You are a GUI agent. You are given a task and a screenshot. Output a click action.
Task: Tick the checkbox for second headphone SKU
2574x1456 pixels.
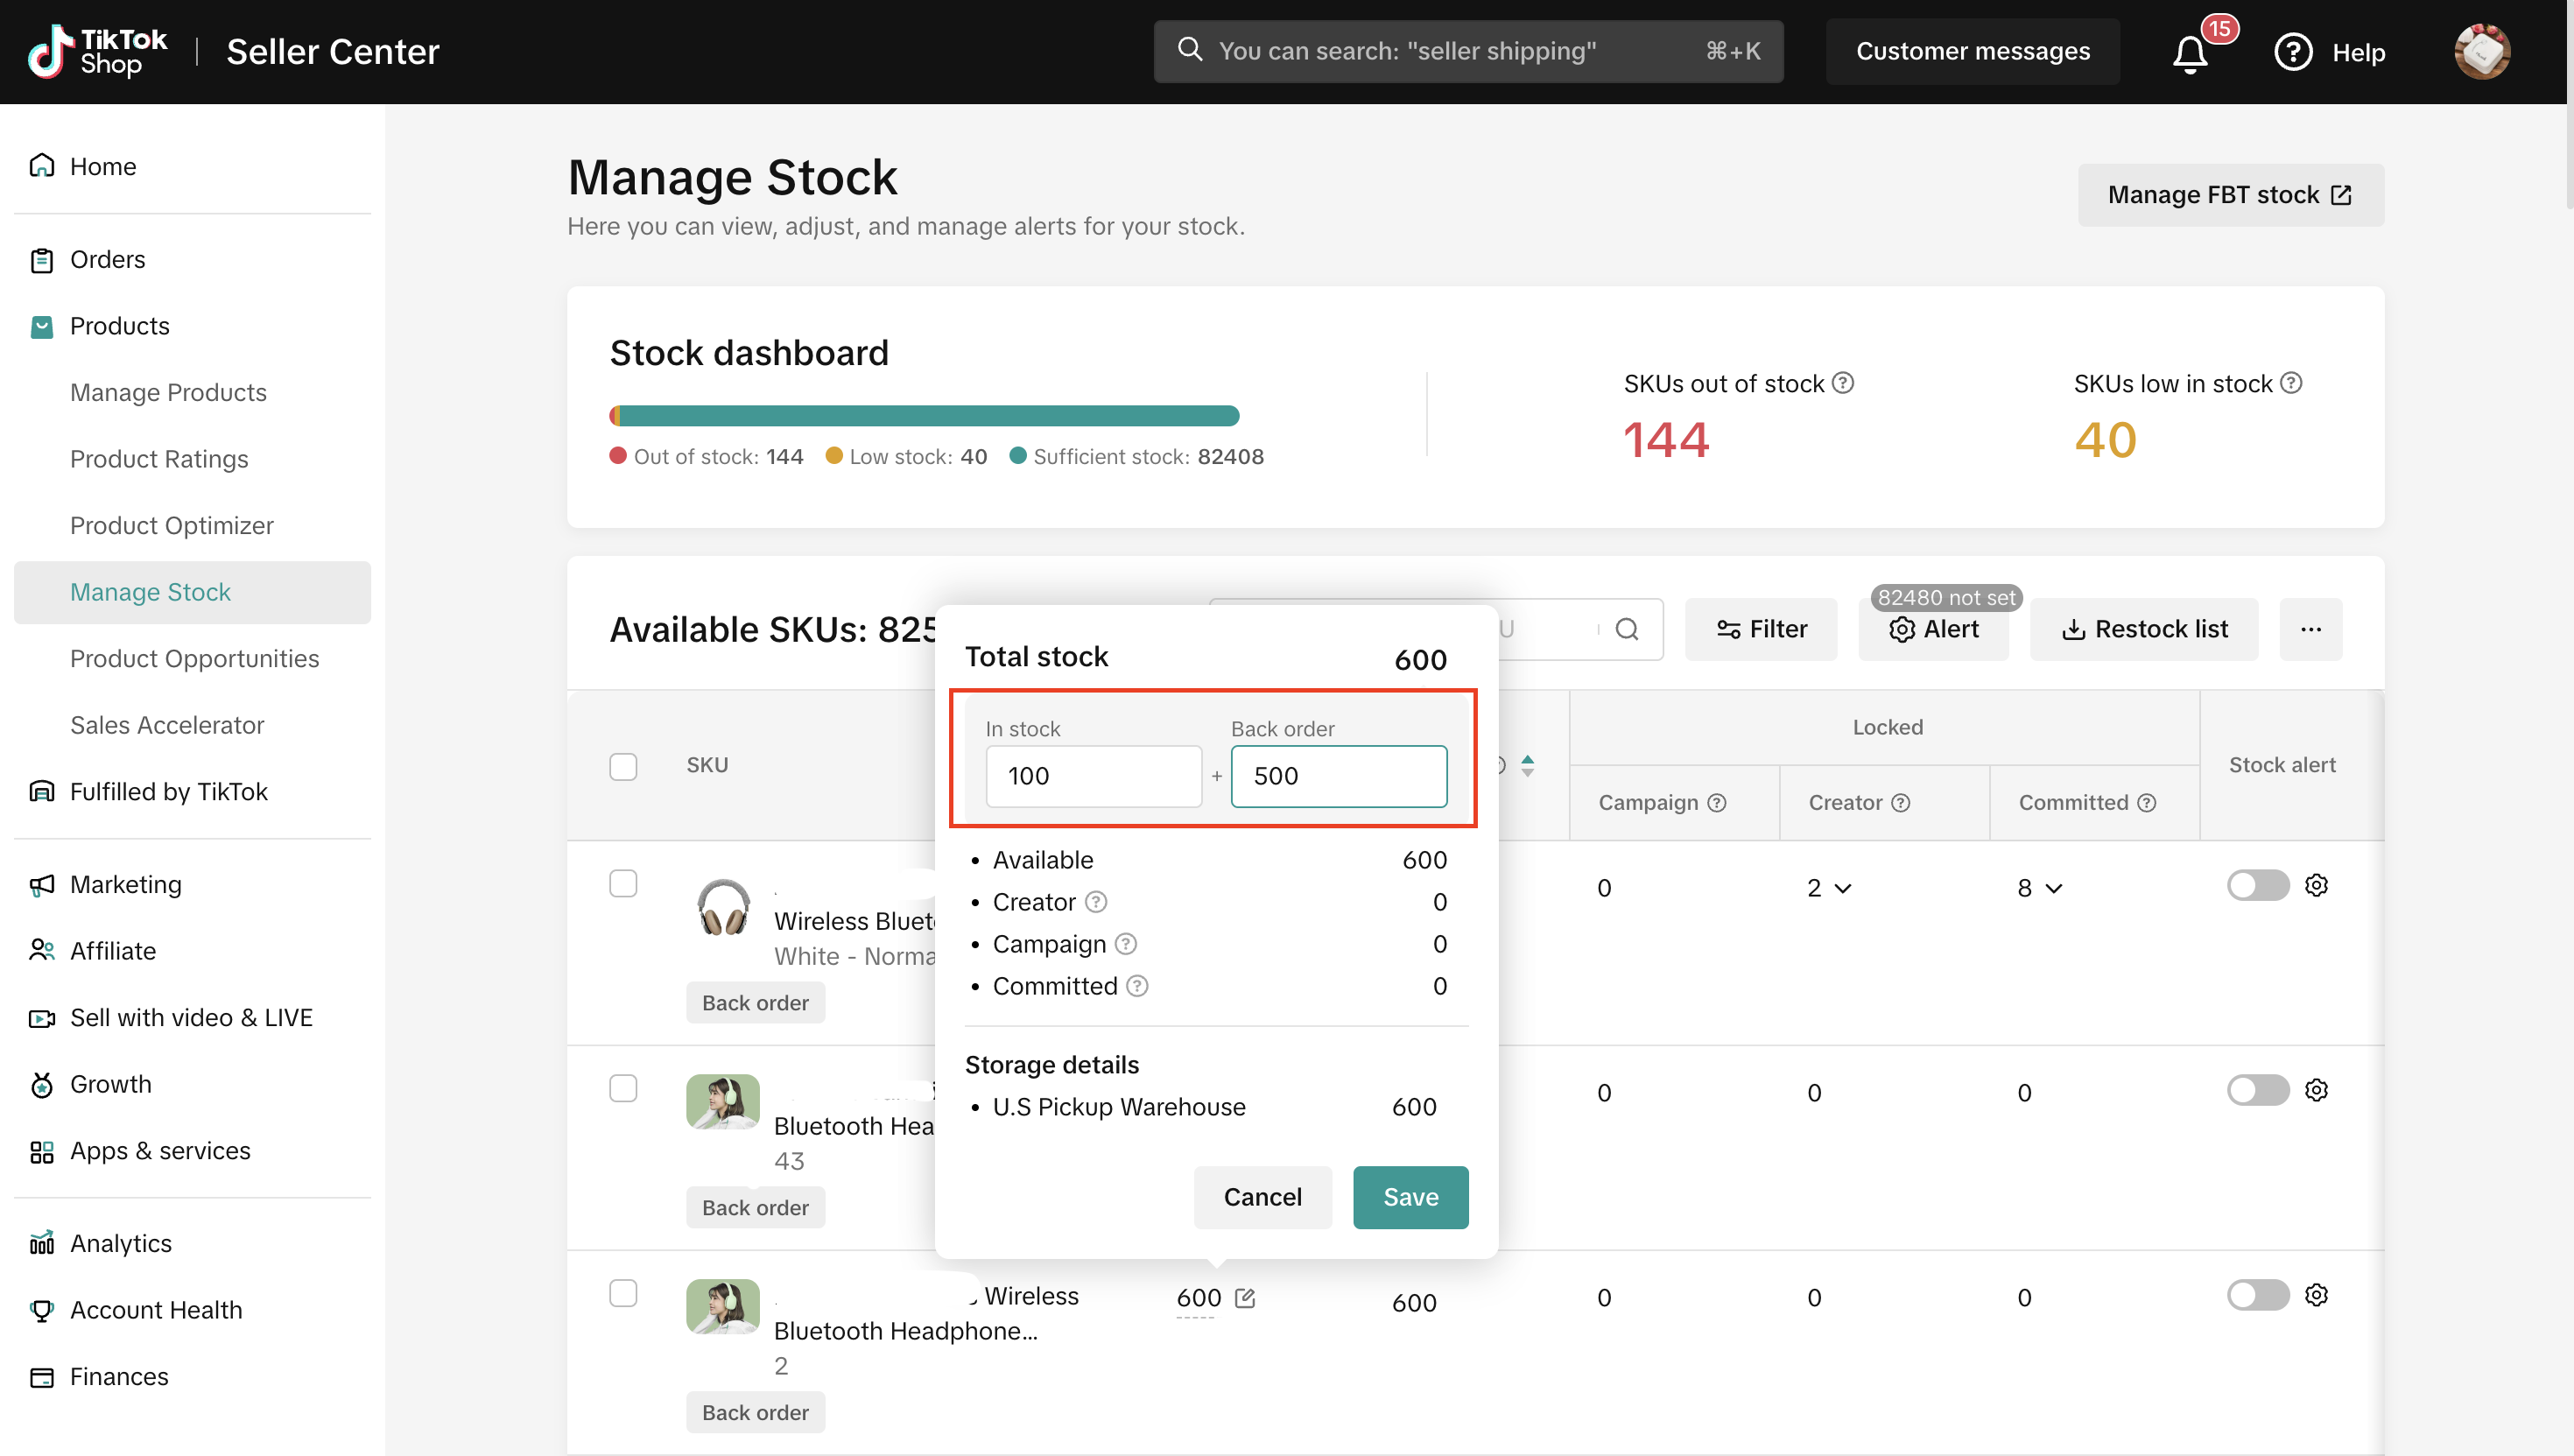(623, 1088)
